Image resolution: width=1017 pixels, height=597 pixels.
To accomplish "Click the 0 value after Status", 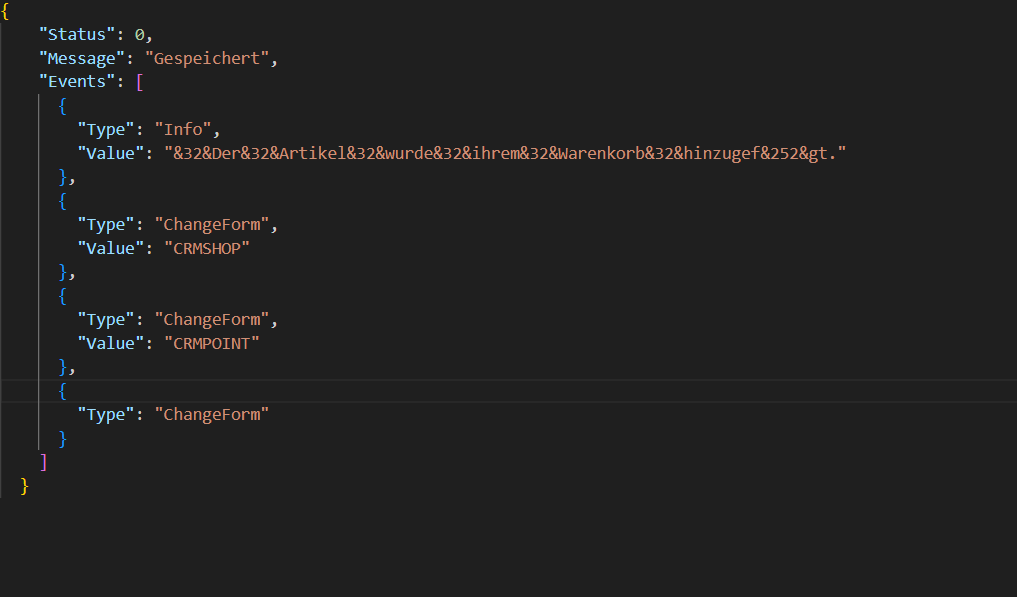I will tap(140, 35).
